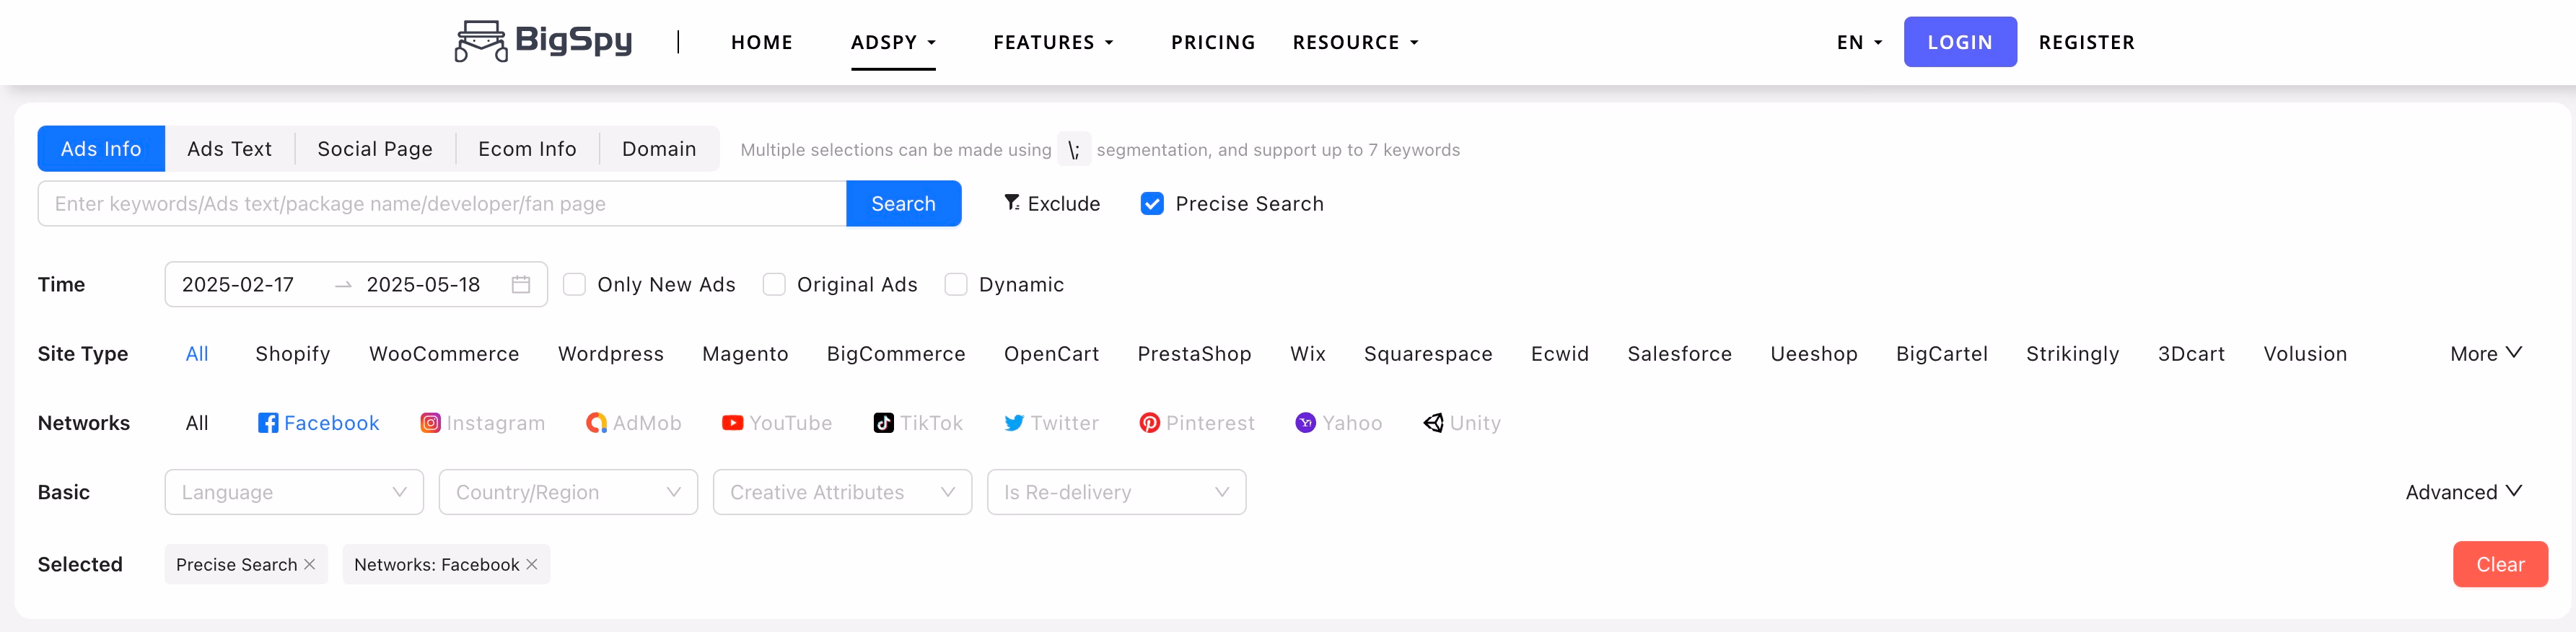The width and height of the screenshot is (2576, 632).
Task: Open the Creative Attributes dropdown
Action: (842, 492)
